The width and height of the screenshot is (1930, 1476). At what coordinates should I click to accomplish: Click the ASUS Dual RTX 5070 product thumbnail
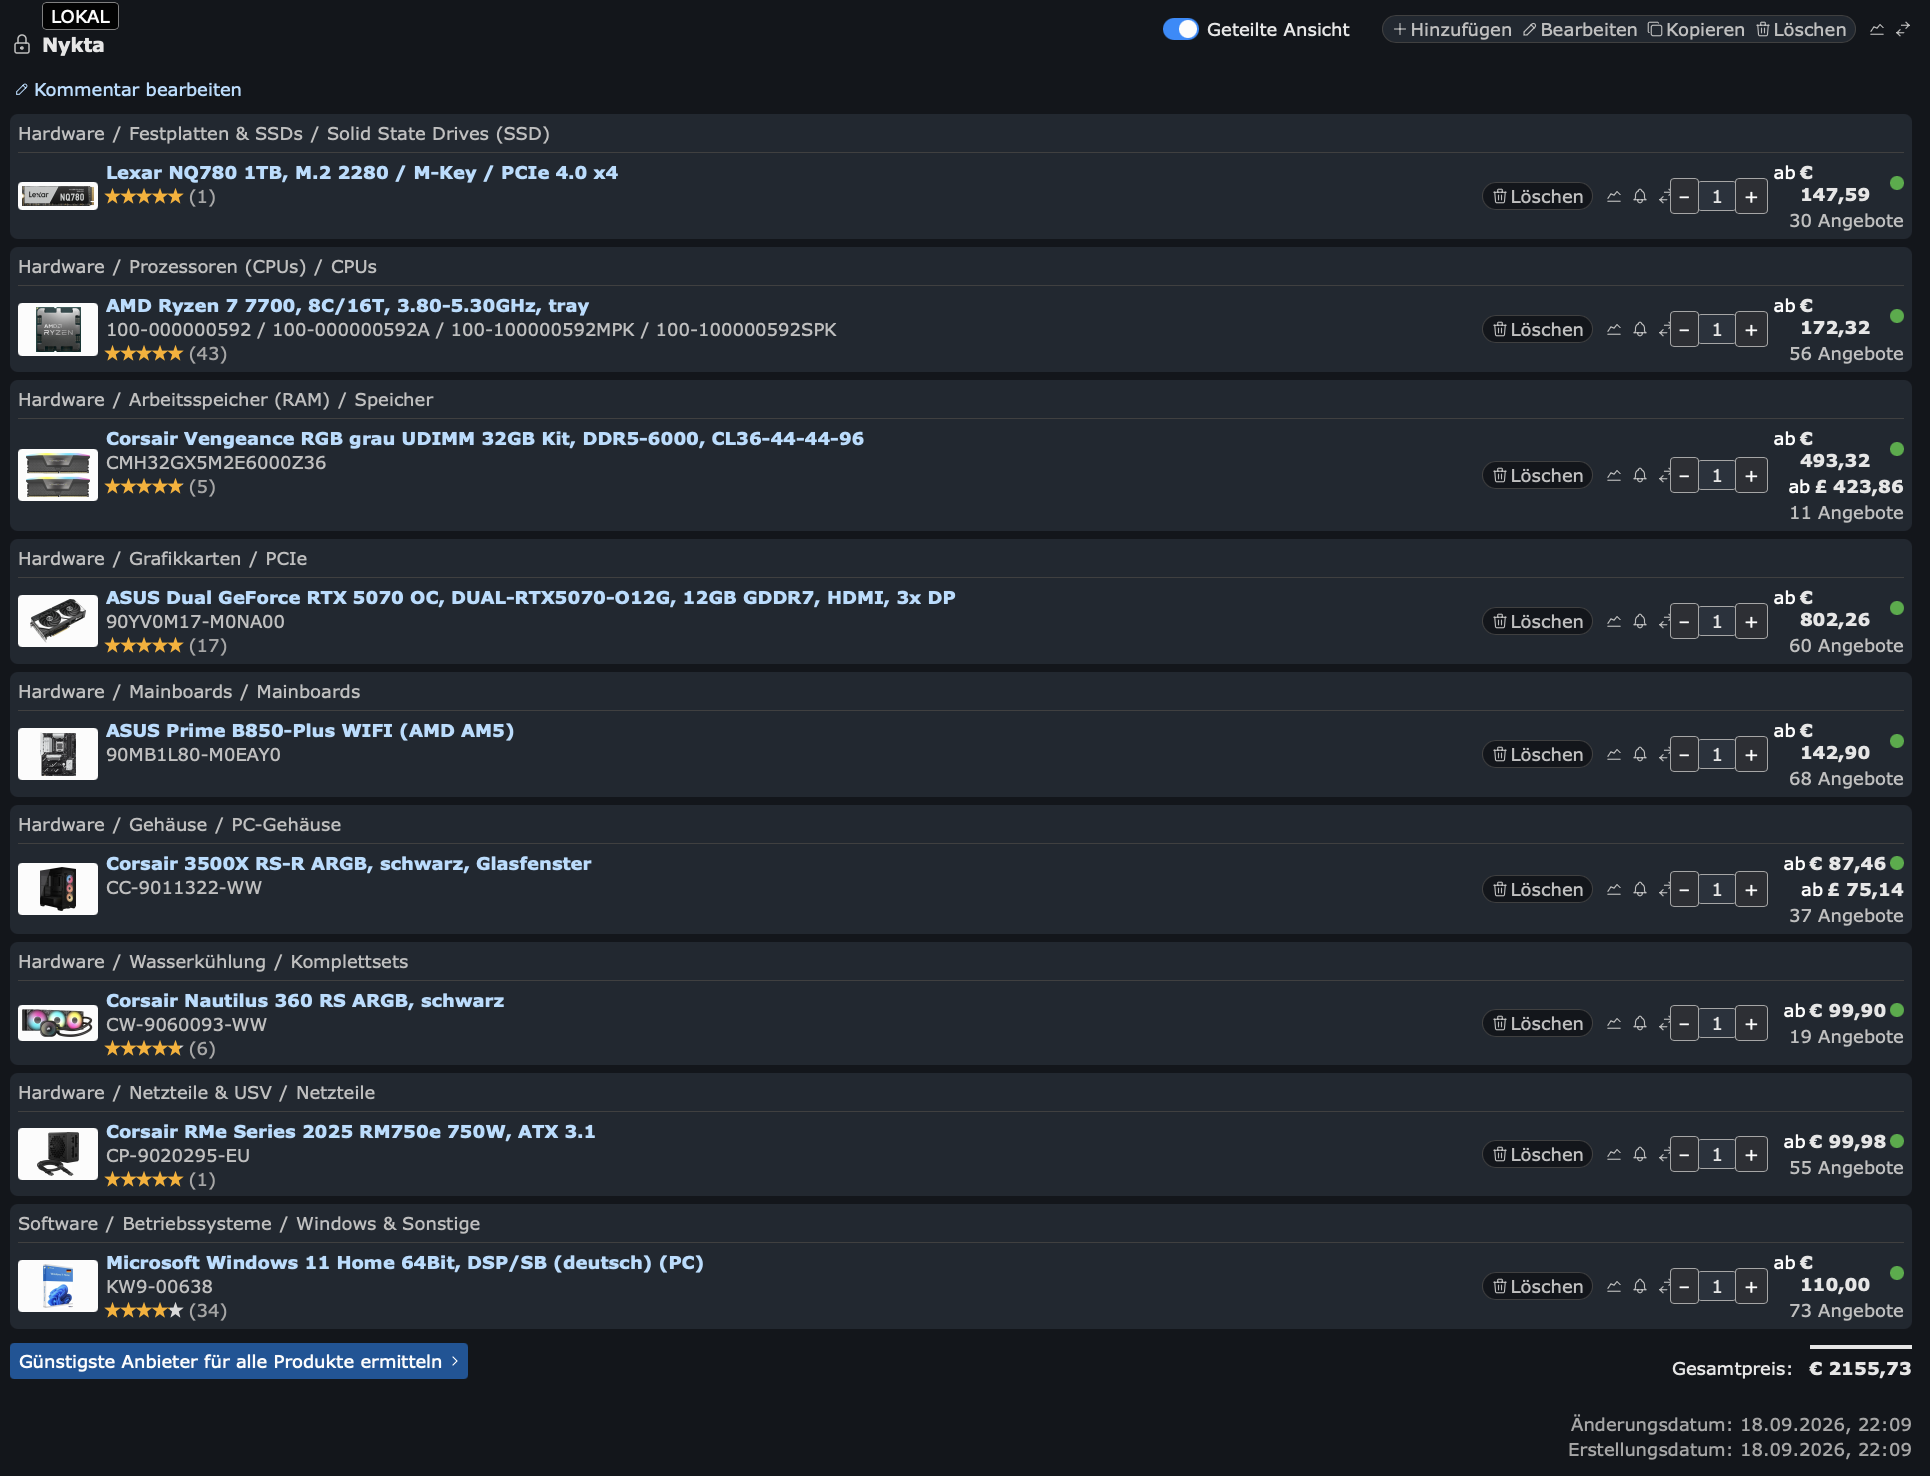(58, 621)
